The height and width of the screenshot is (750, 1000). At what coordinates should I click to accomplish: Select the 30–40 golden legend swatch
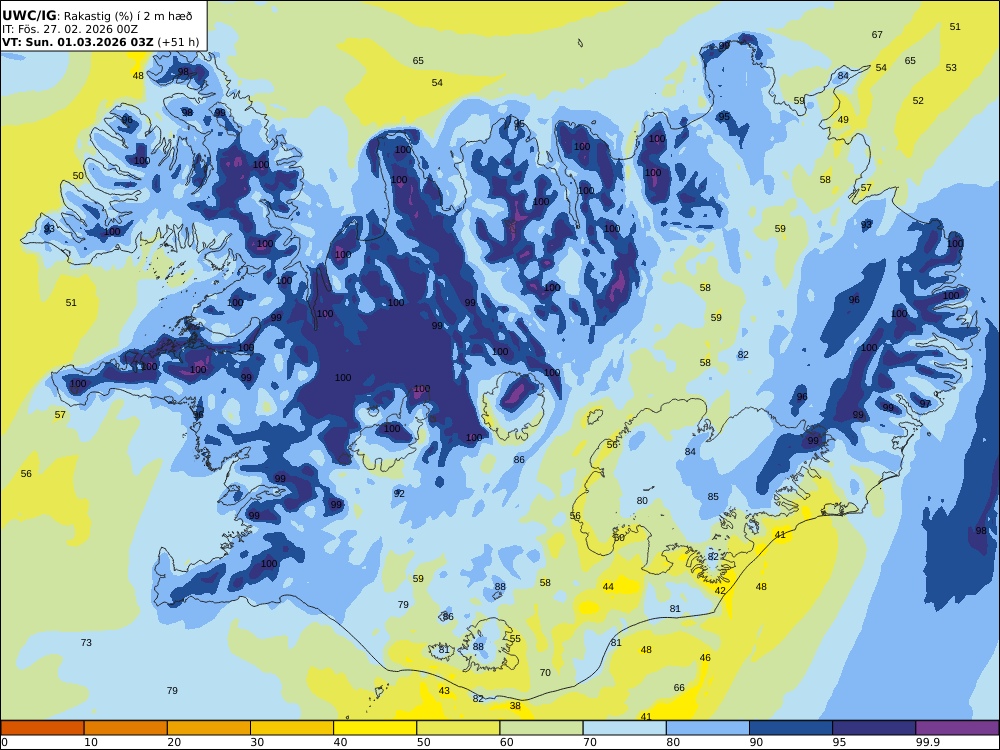click(292, 728)
